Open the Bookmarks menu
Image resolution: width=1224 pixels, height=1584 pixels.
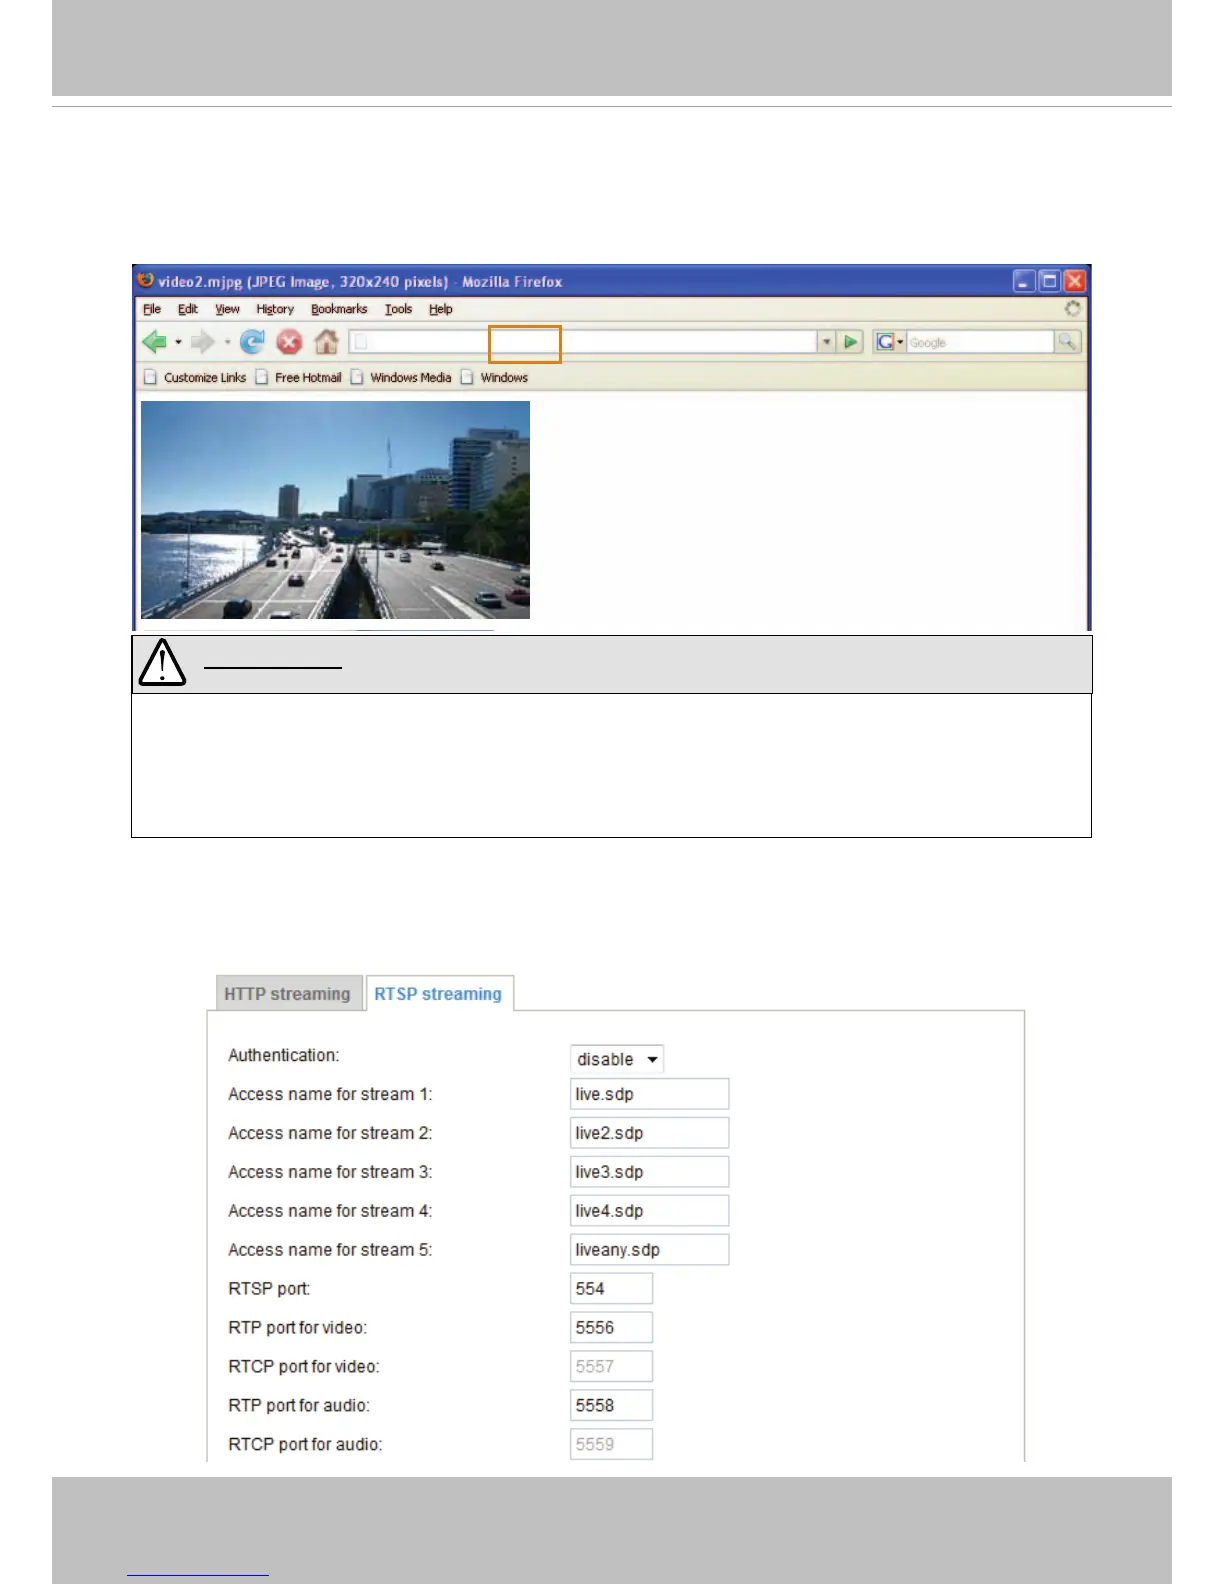339,309
